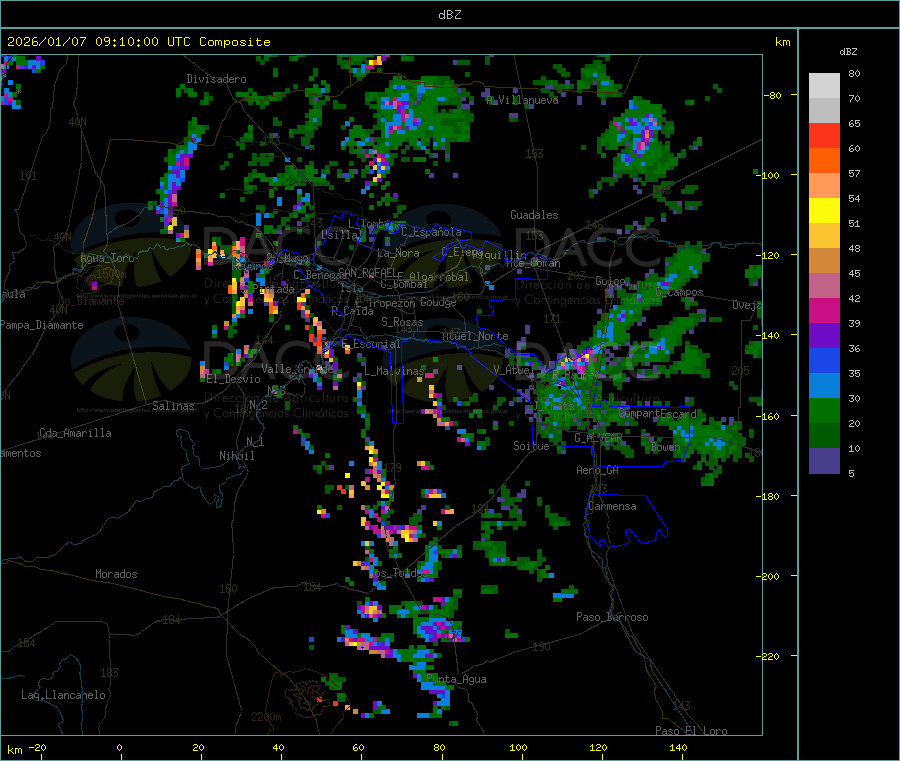
Task: Click the light gray 70 dBZ swatch
Action: [824, 110]
